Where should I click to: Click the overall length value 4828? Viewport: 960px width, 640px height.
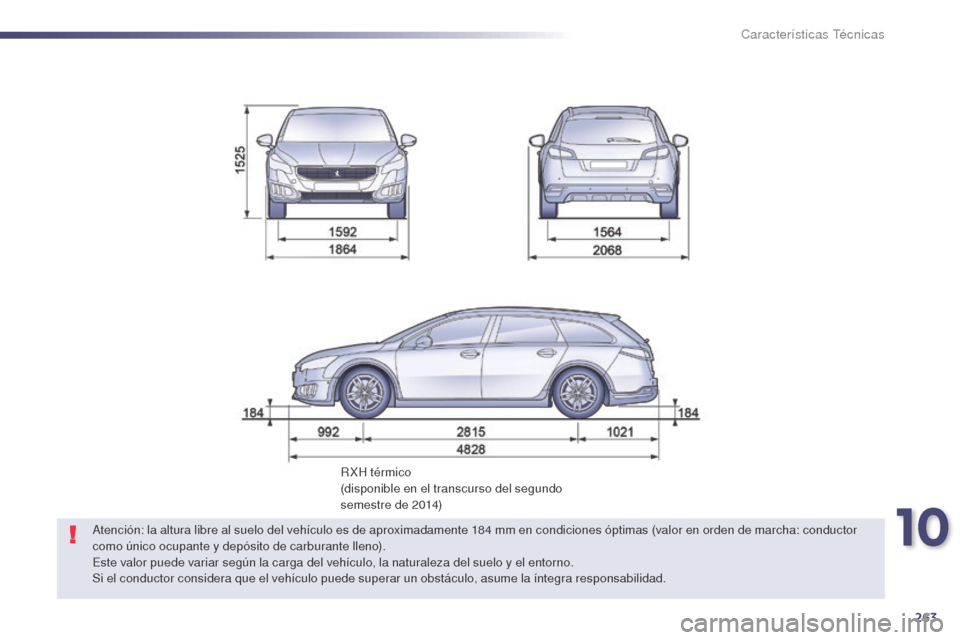(471, 450)
